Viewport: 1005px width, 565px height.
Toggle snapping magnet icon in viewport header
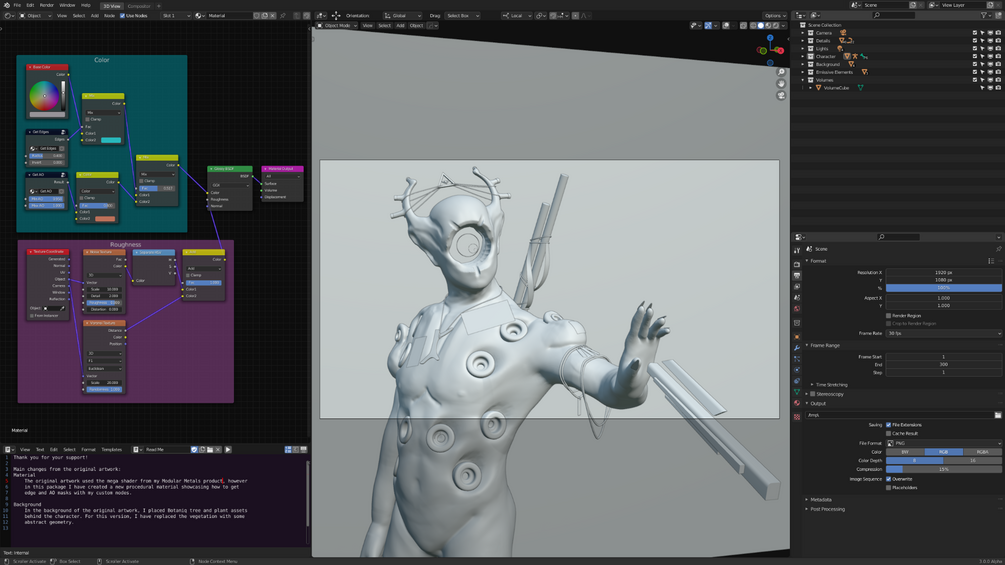[x=553, y=15]
